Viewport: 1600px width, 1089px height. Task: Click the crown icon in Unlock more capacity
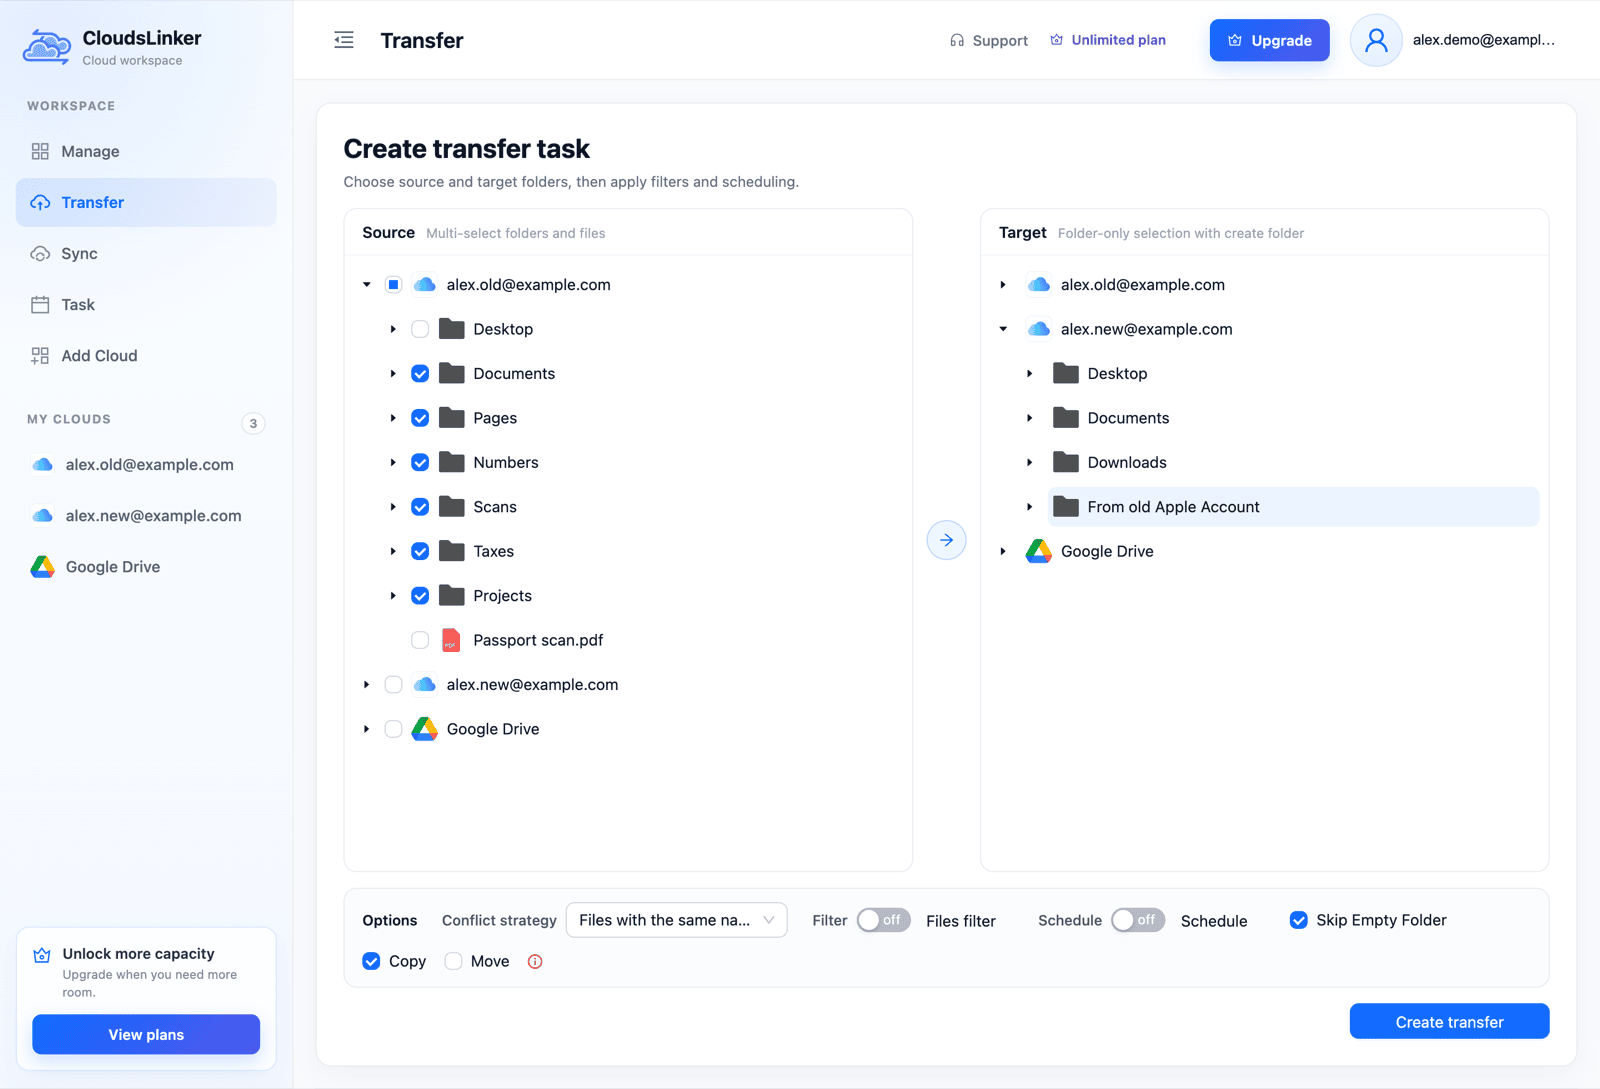tap(42, 955)
